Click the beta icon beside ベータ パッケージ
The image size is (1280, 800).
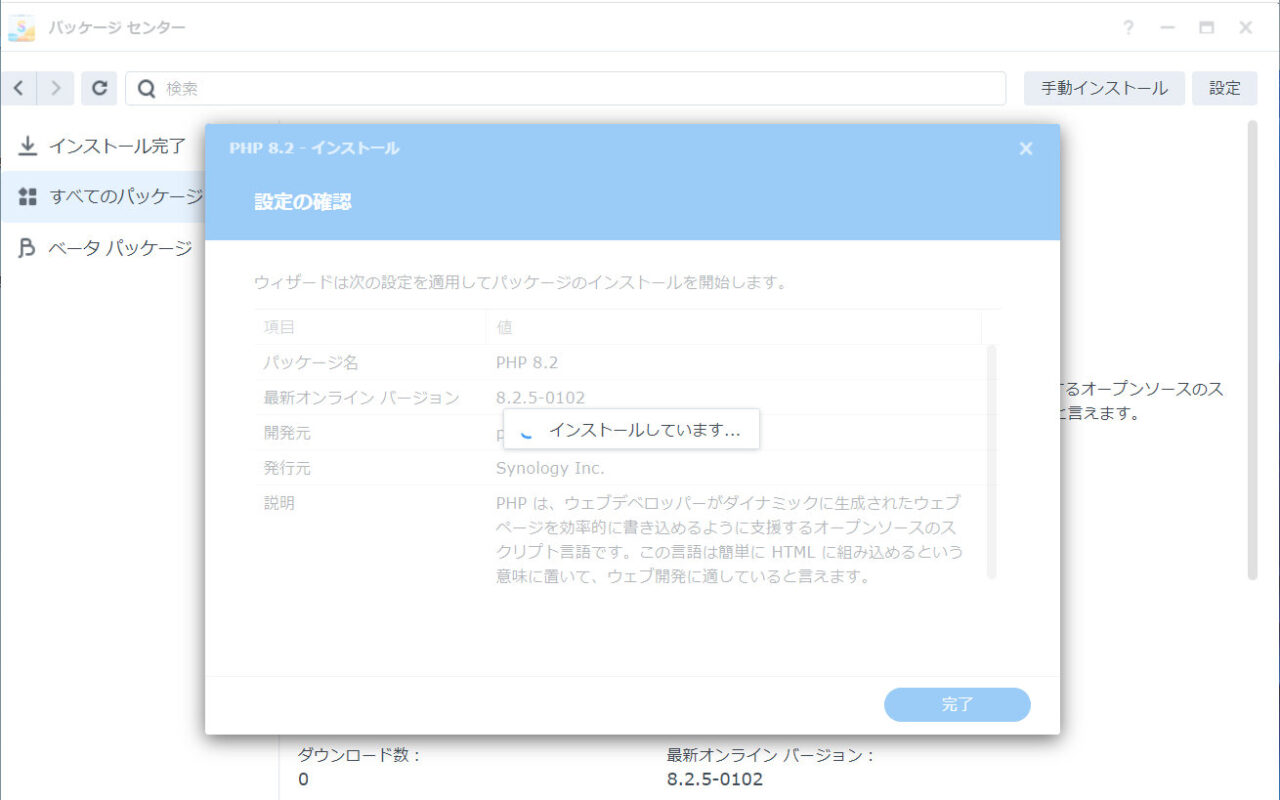click(x=28, y=248)
